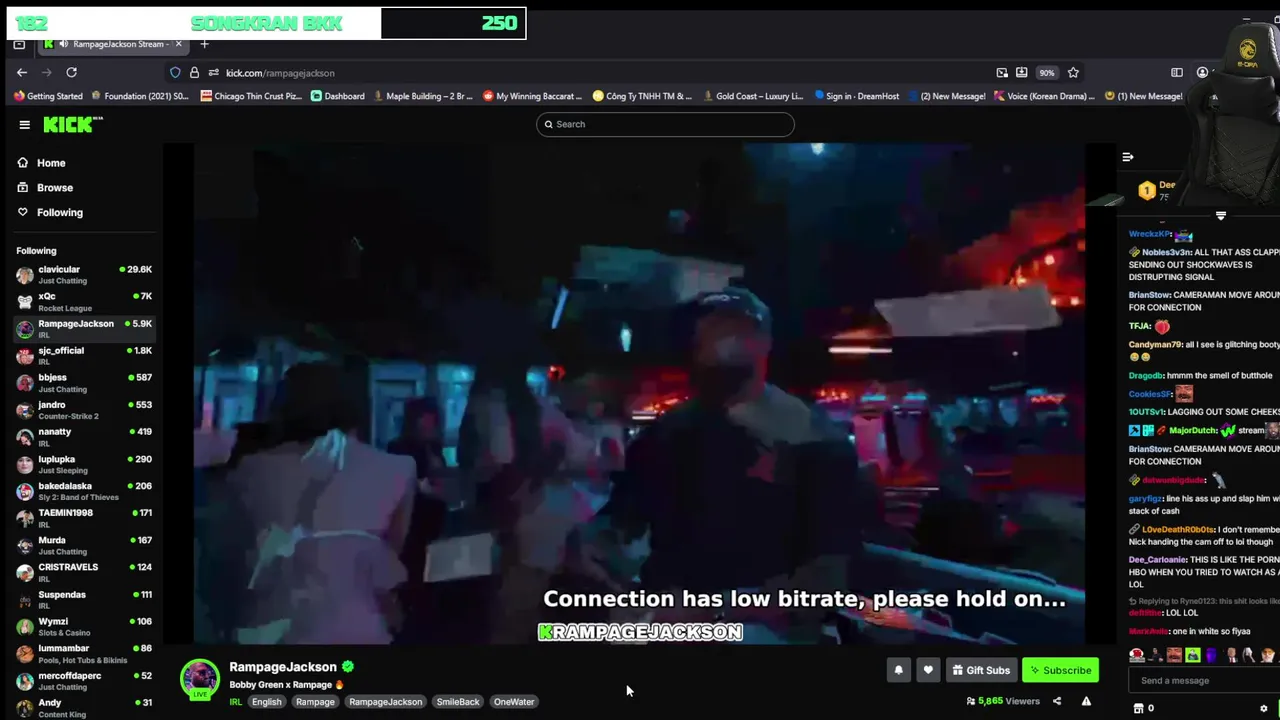Select sjc_official in the Following list

pyautogui.click(x=84, y=356)
